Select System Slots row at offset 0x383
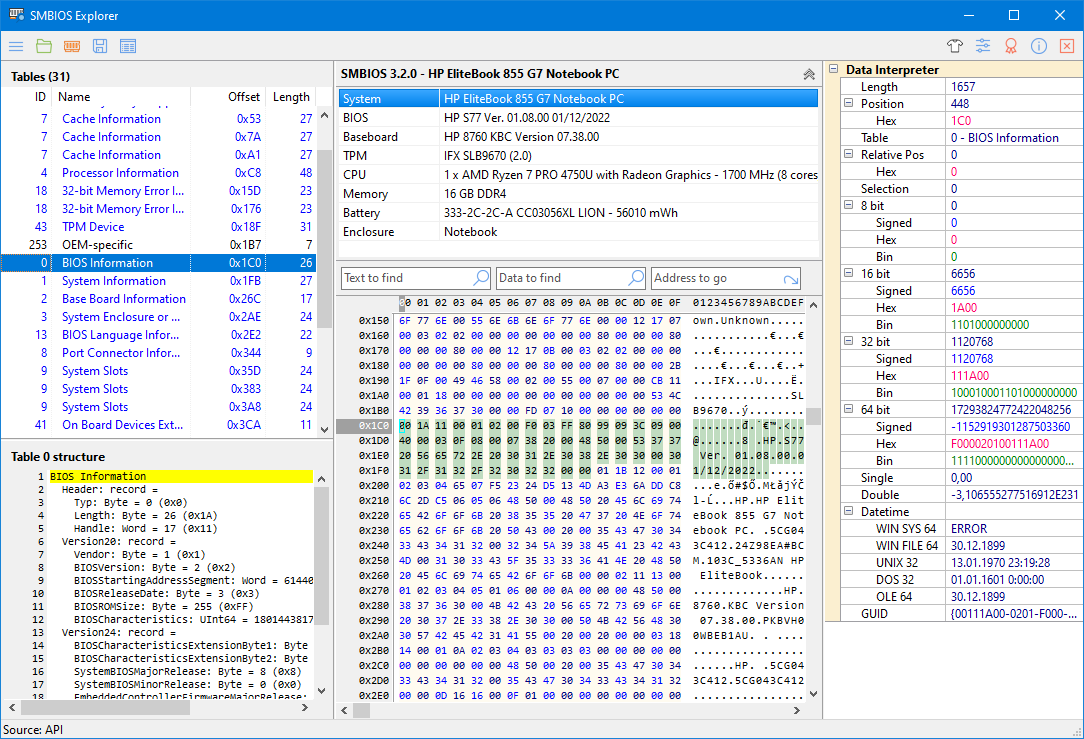 [x=158, y=389]
